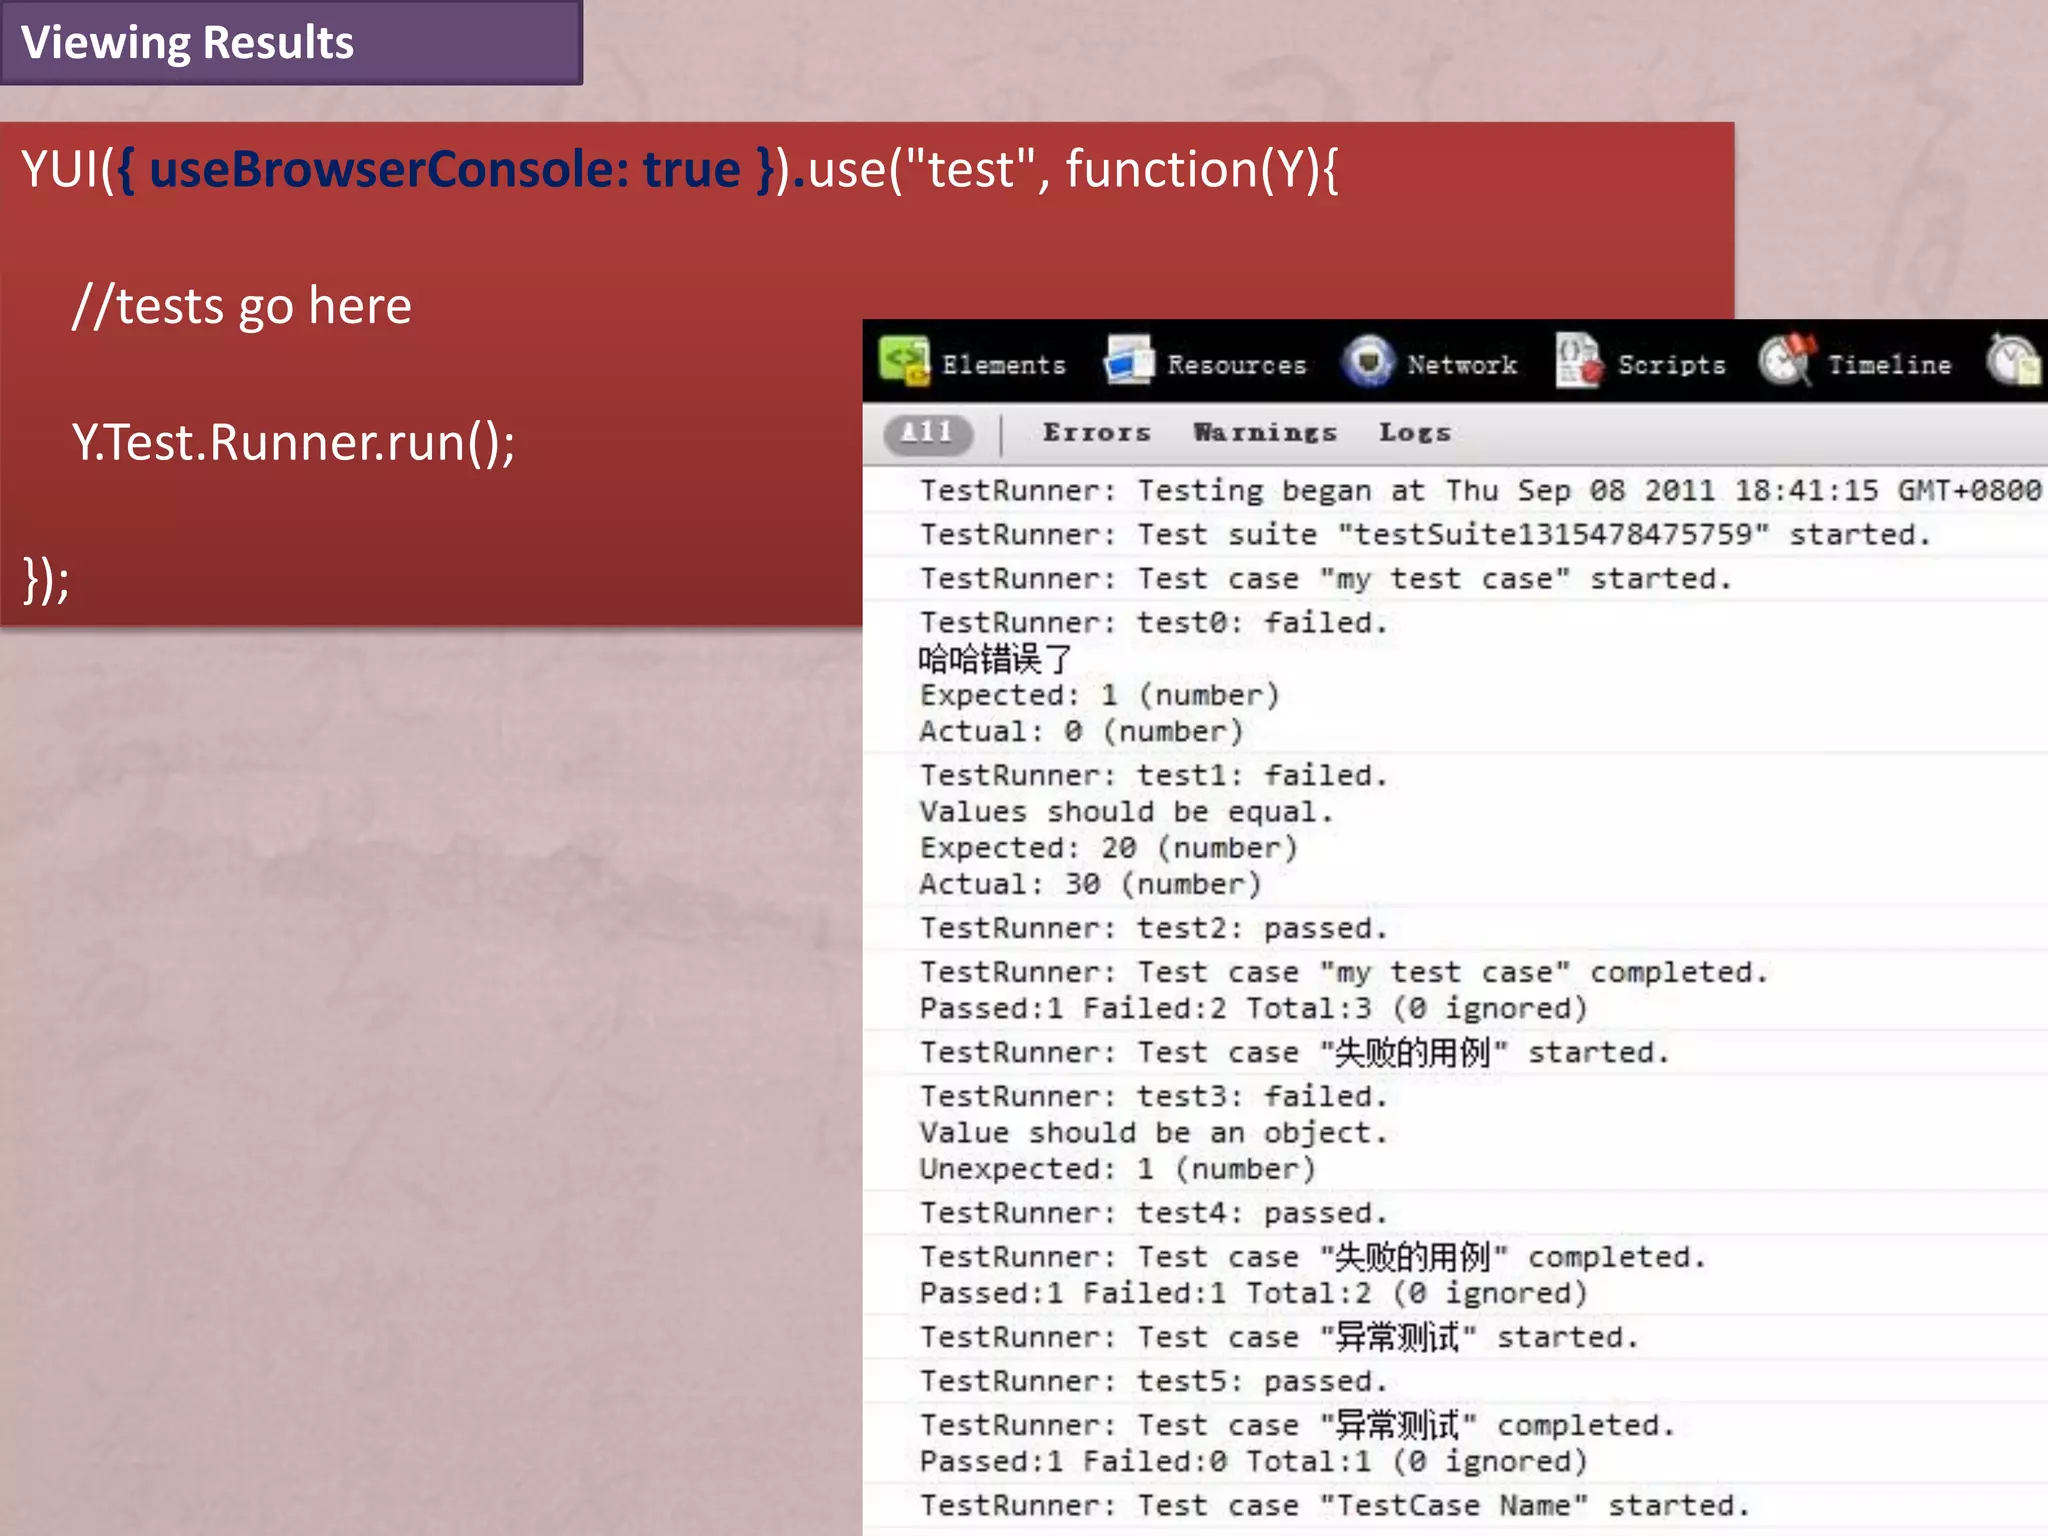Filter console by Warnings
Viewport: 2048px width, 1536px height.
(1265, 433)
